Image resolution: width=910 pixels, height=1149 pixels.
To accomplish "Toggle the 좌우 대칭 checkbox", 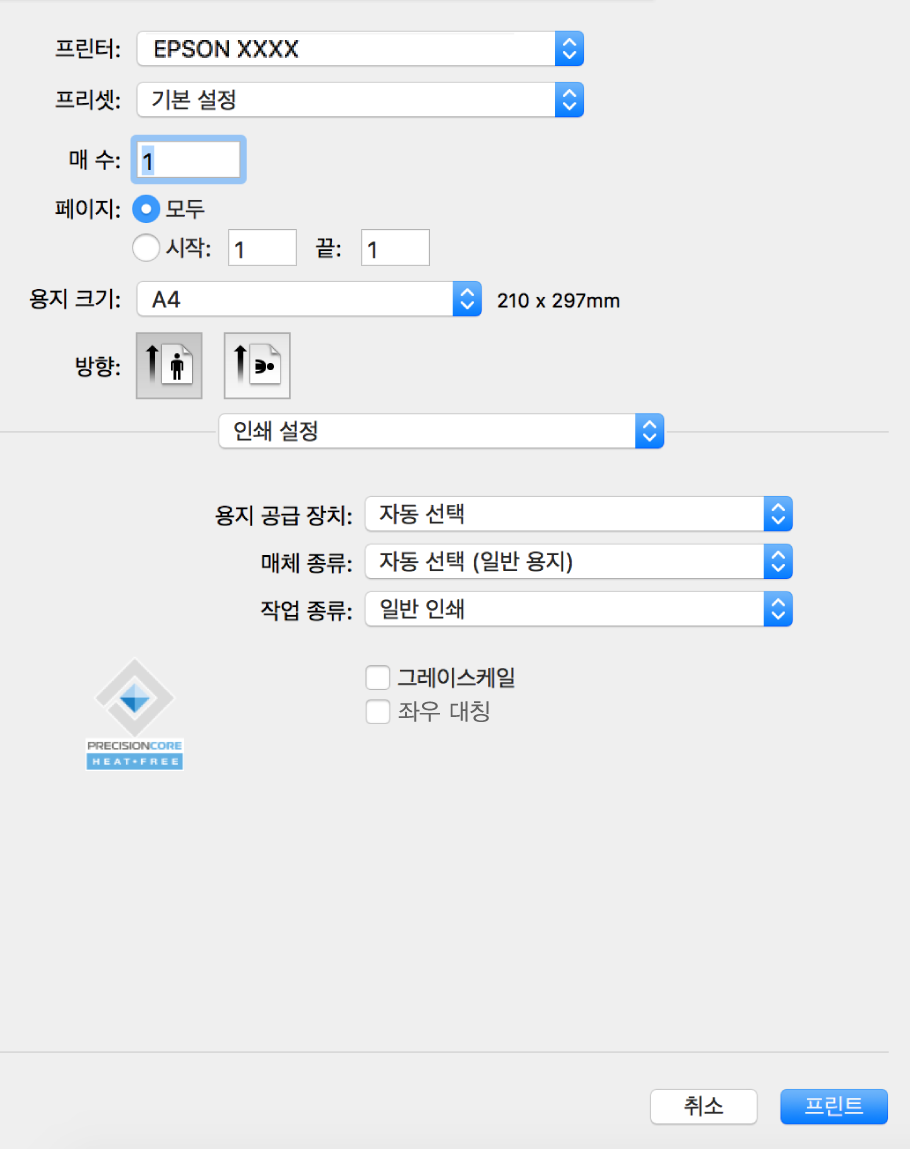I will click(378, 712).
